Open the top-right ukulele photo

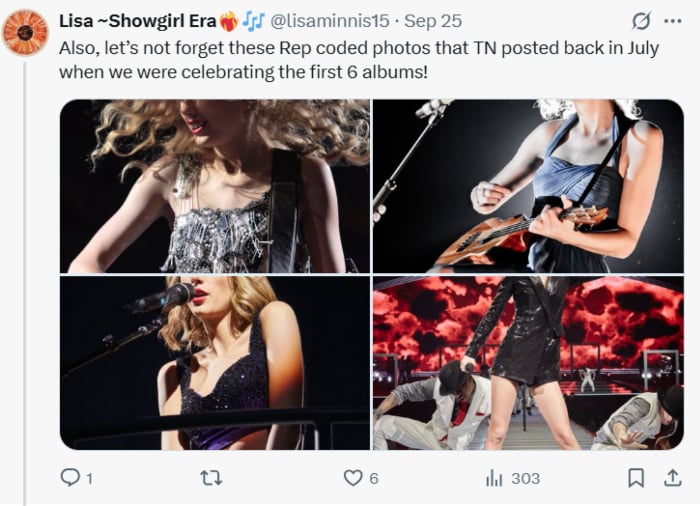[x=528, y=186]
